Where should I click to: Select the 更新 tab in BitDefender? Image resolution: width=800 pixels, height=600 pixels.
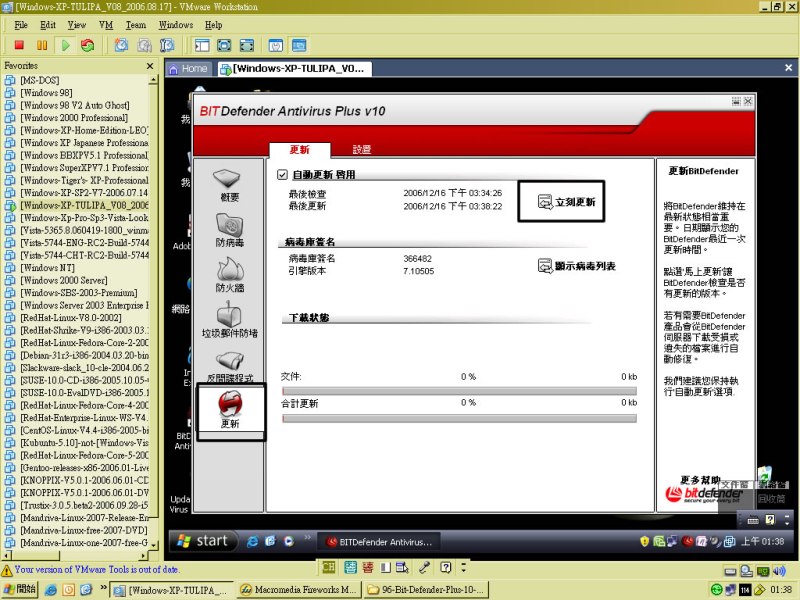[299, 149]
